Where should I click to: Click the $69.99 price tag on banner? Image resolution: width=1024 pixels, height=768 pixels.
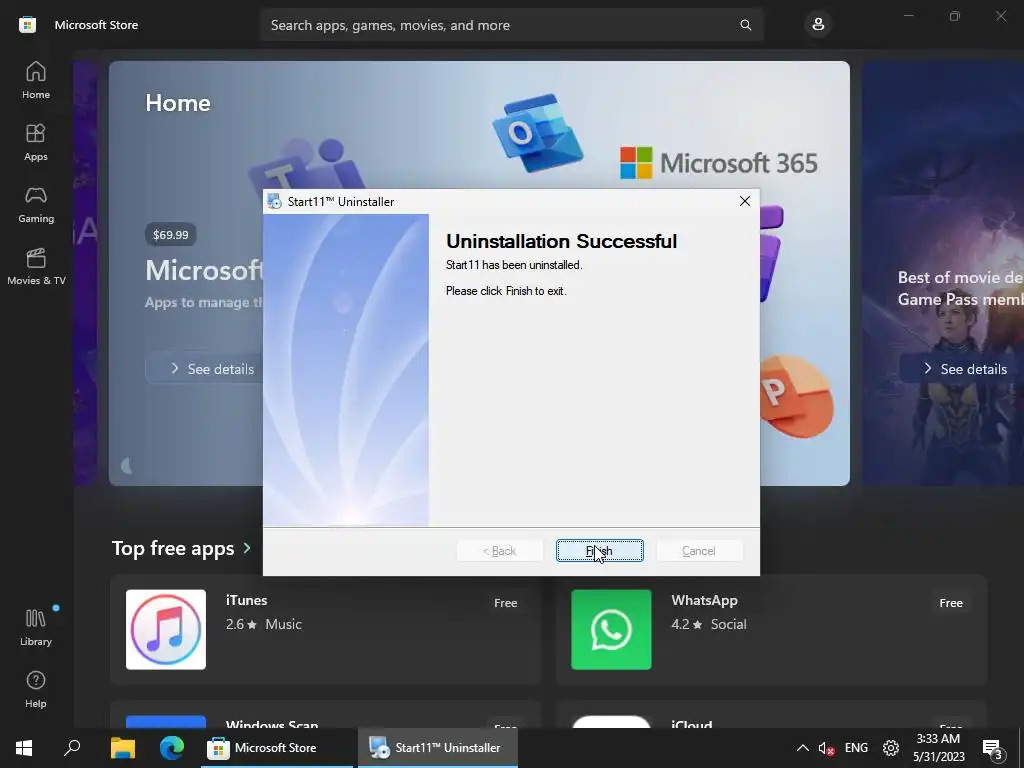tap(170, 234)
